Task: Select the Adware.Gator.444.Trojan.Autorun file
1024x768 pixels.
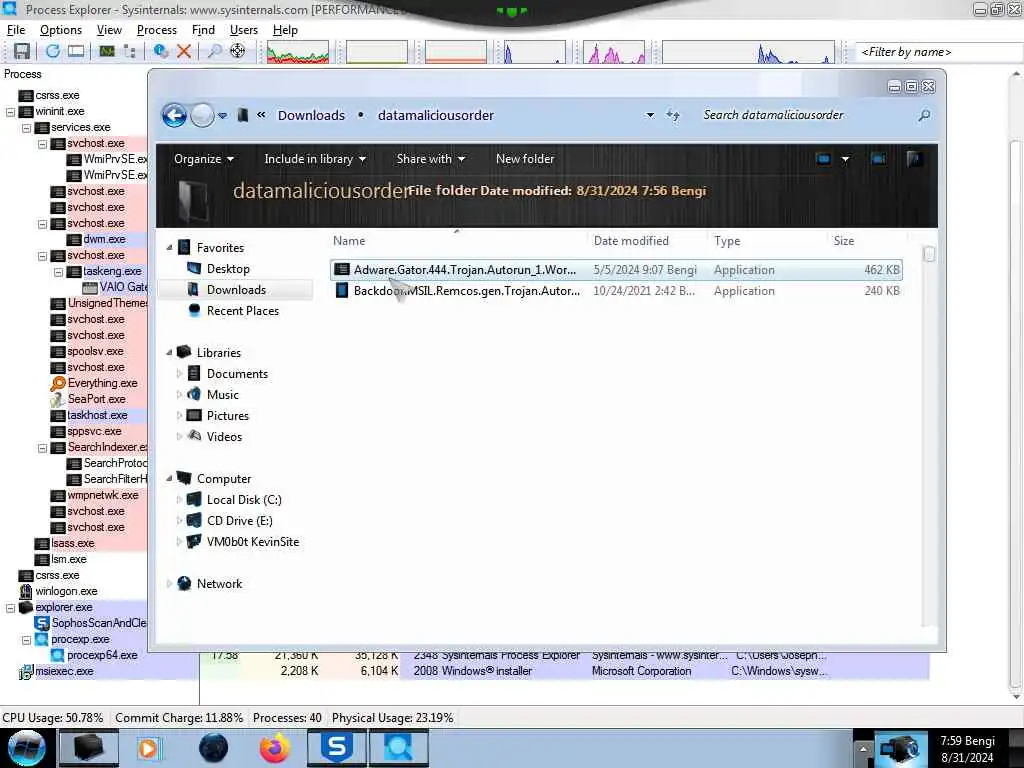Action: point(616,270)
